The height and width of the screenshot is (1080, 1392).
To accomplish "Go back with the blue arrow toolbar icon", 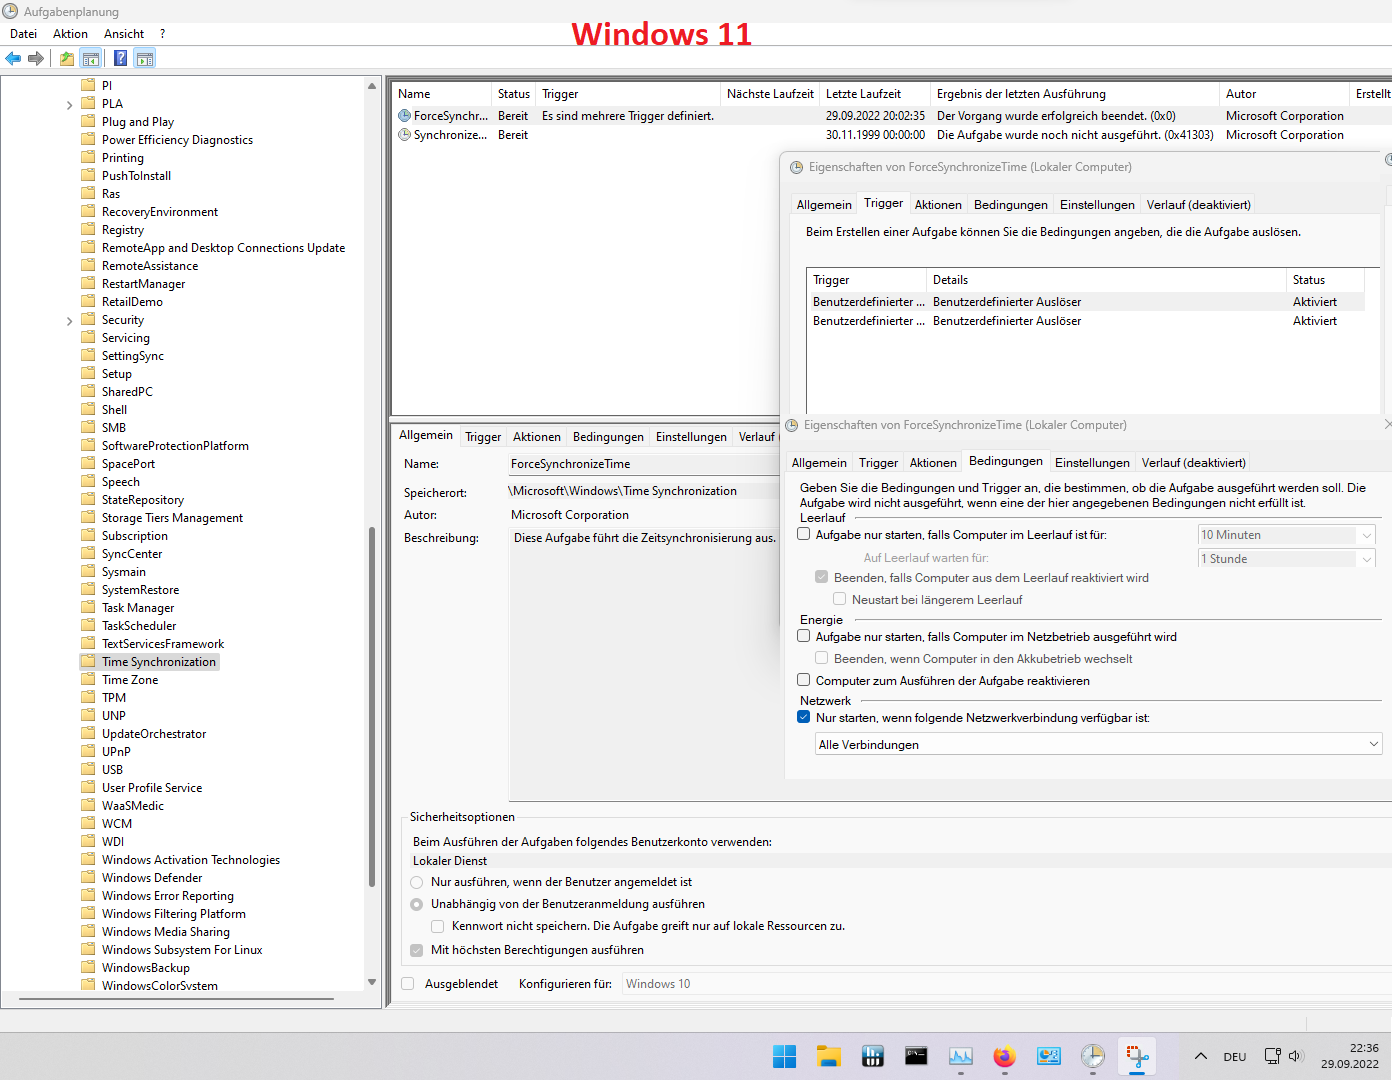I will (13, 58).
